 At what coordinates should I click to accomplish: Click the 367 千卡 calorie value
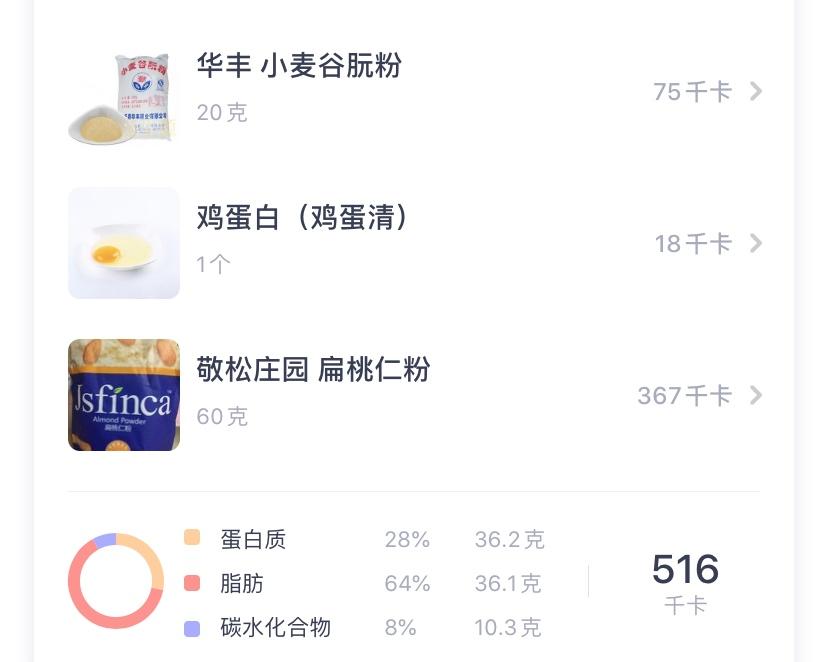(x=684, y=396)
